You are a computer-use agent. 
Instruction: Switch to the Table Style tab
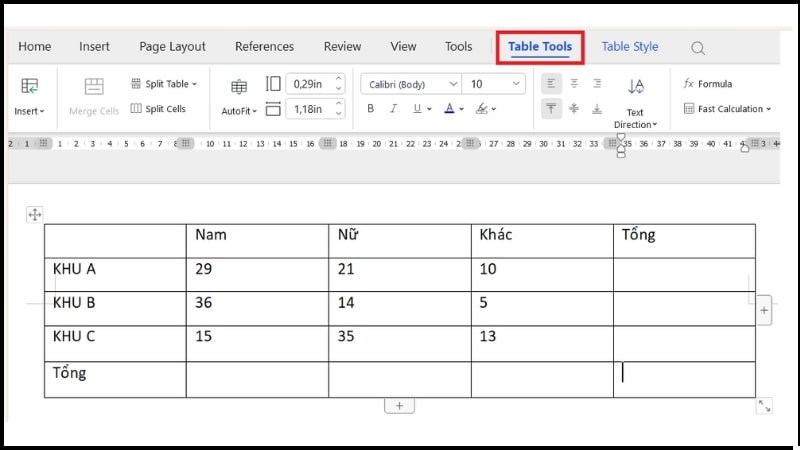pyautogui.click(x=630, y=47)
